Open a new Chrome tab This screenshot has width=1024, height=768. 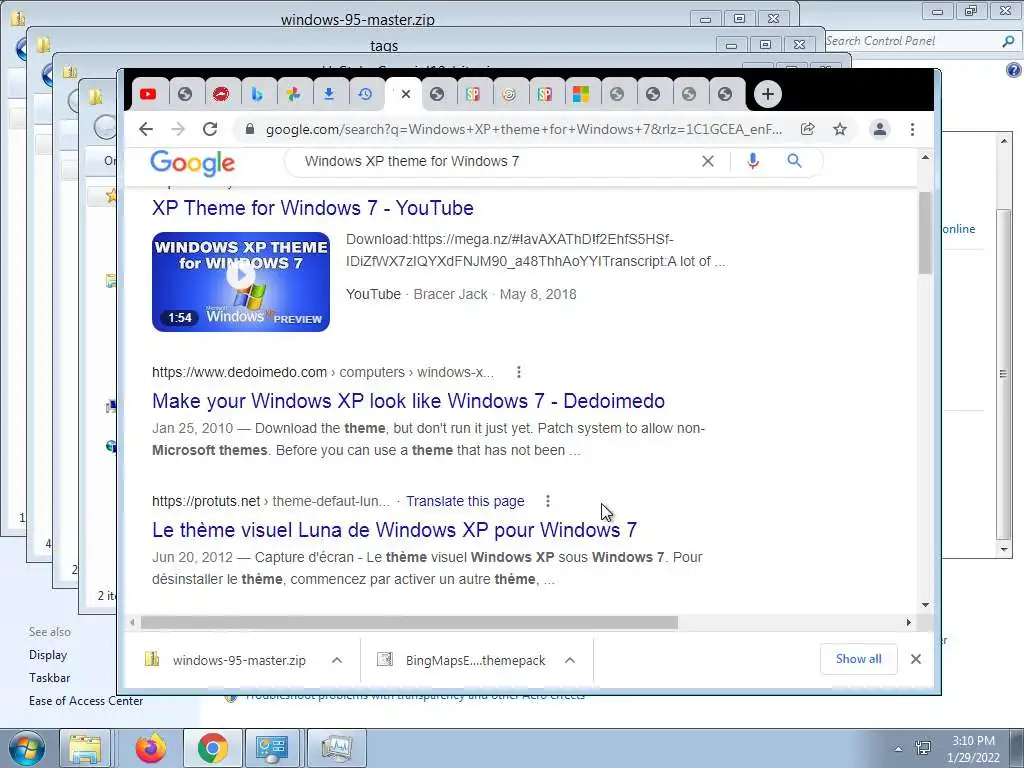[x=767, y=94]
